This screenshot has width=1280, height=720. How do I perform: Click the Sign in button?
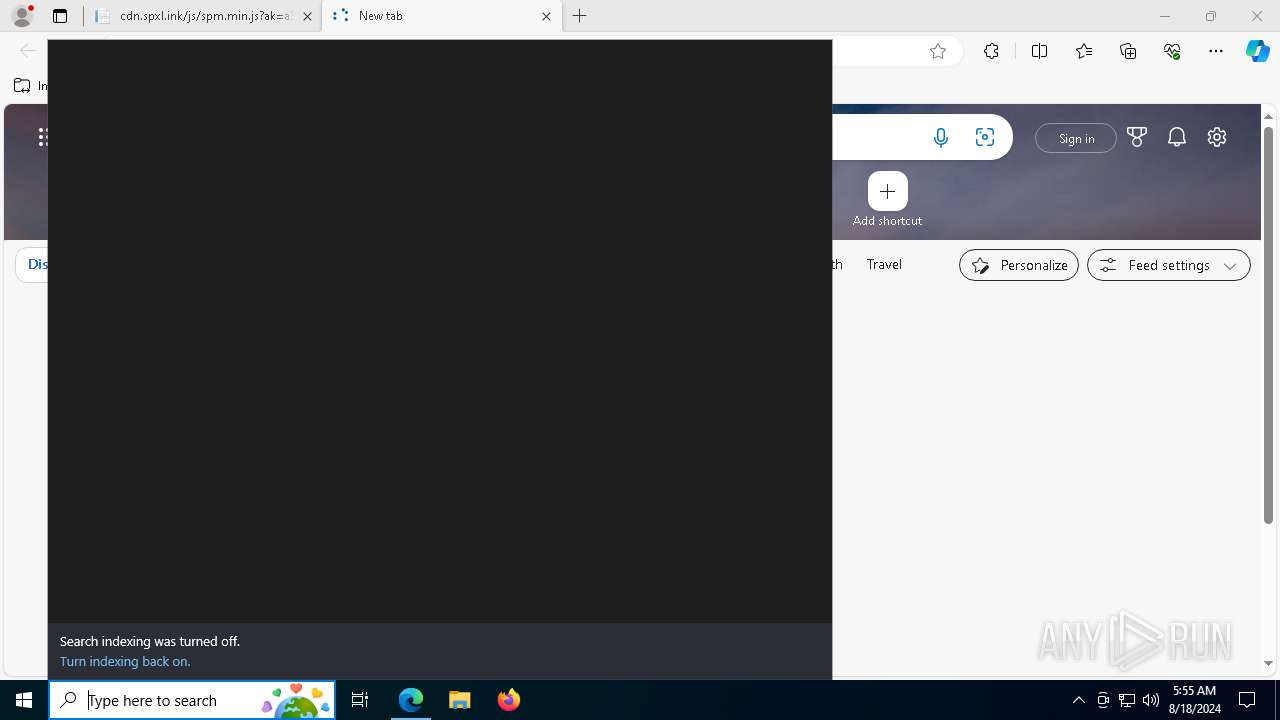pyautogui.click(x=1076, y=138)
